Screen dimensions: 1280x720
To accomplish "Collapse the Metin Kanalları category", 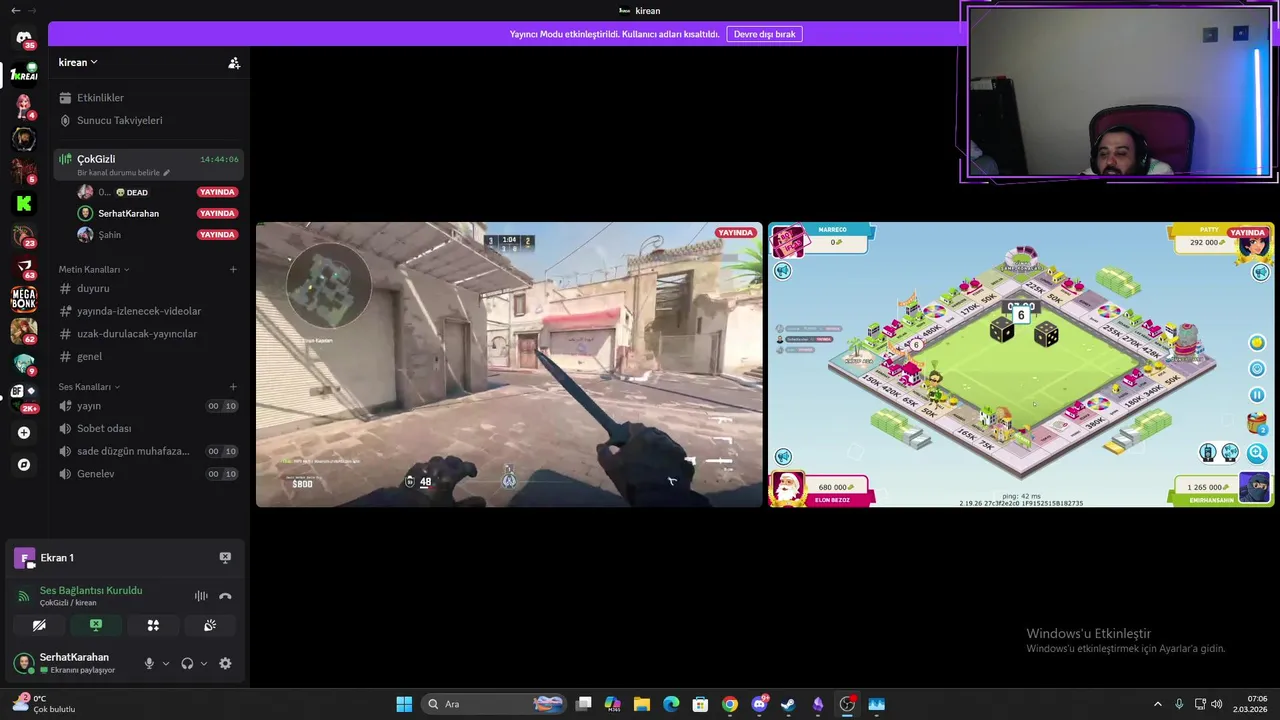I will click(94, 269).
